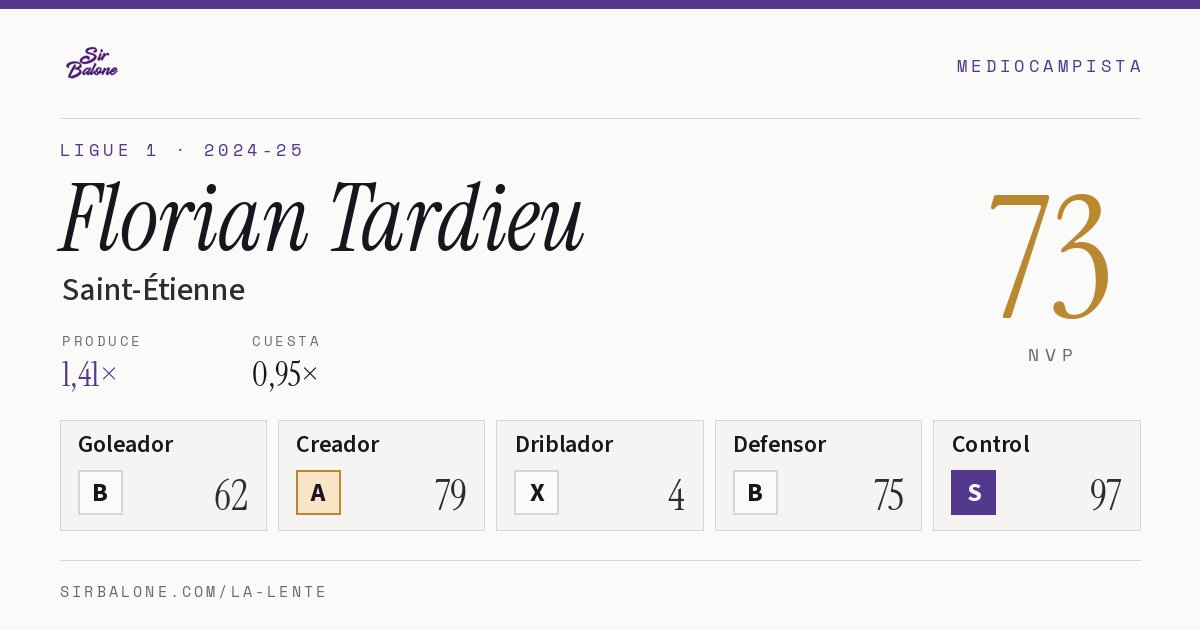Select the X grade badge under Driblador
Screen dimensions: 1200x630
[x=537, y=492]
